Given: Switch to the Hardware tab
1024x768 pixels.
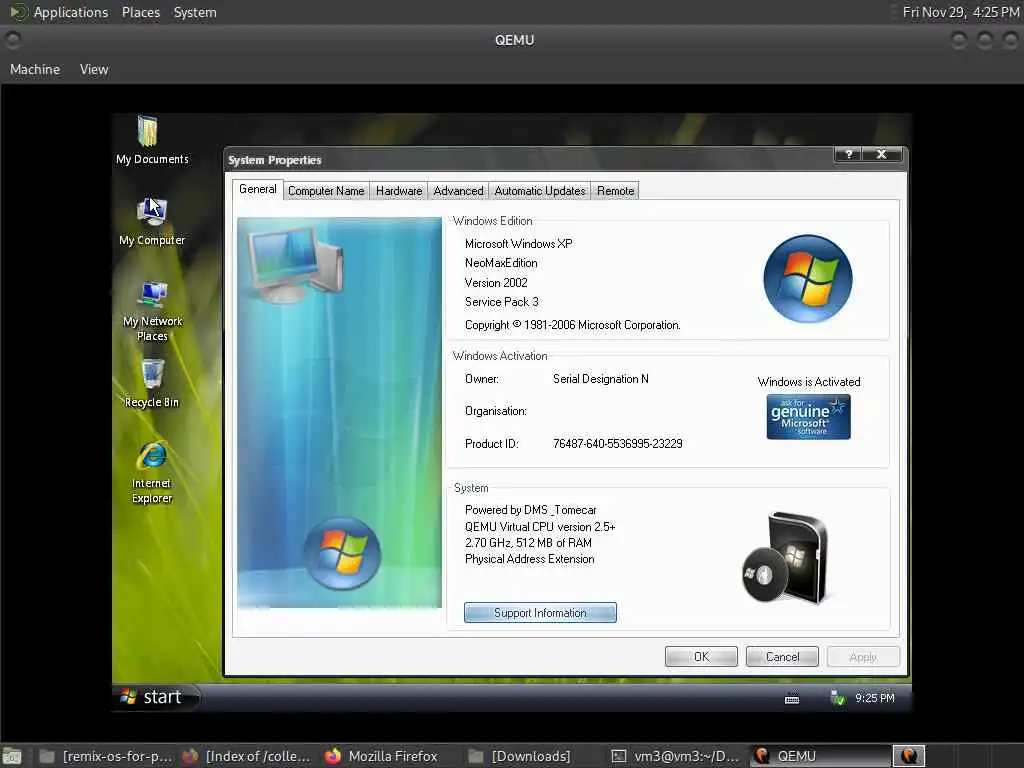Looking at the screenshot, I should pos(399,191).
